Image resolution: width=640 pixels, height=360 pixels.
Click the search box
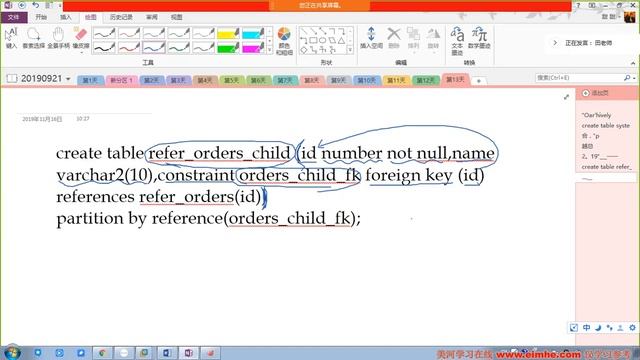[x=579, y=78]
